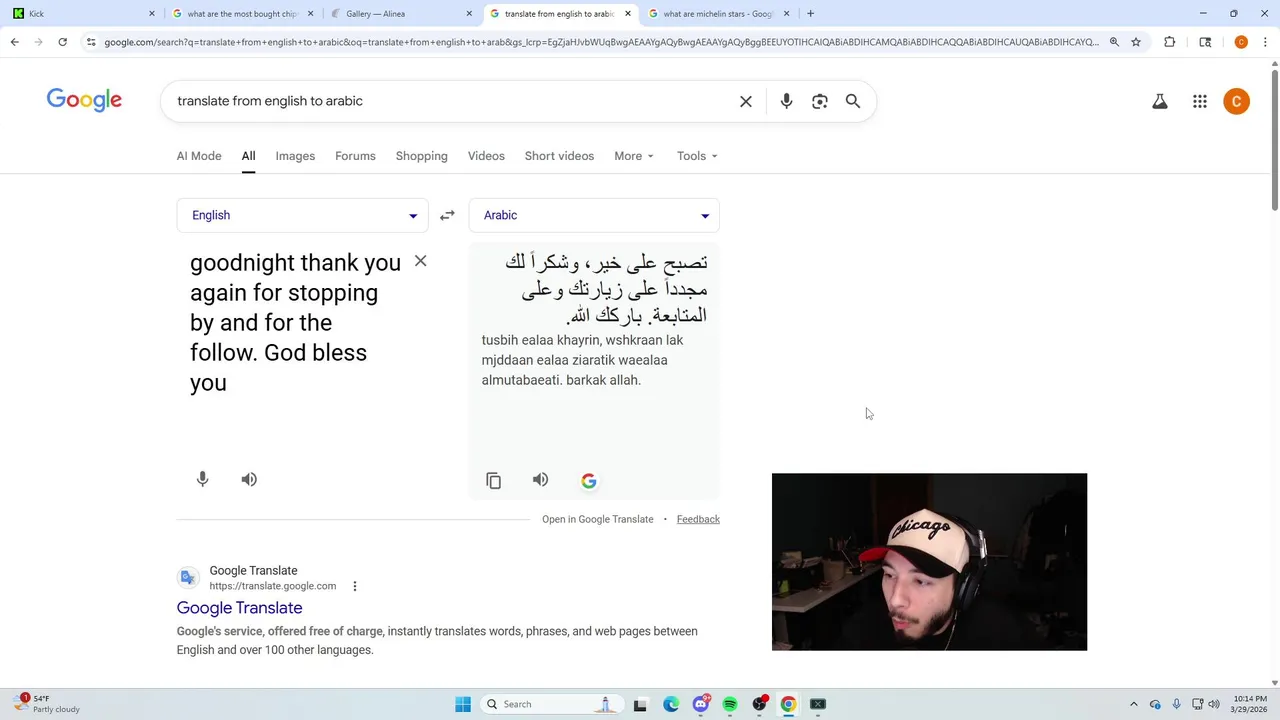Expand the Tools options
Screen dimensions: 1280x720
point(697,156)
